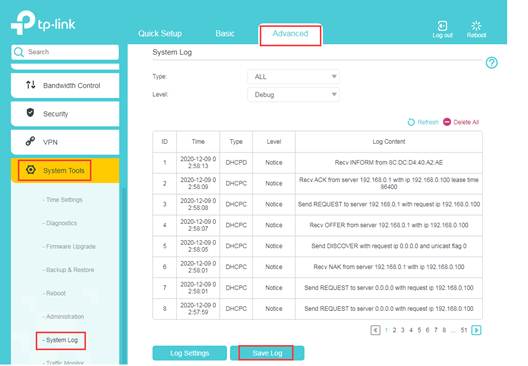Expand the Type dropdown set to ALL
This screenshot has width=528, height=366.
(x=293, y=77)
